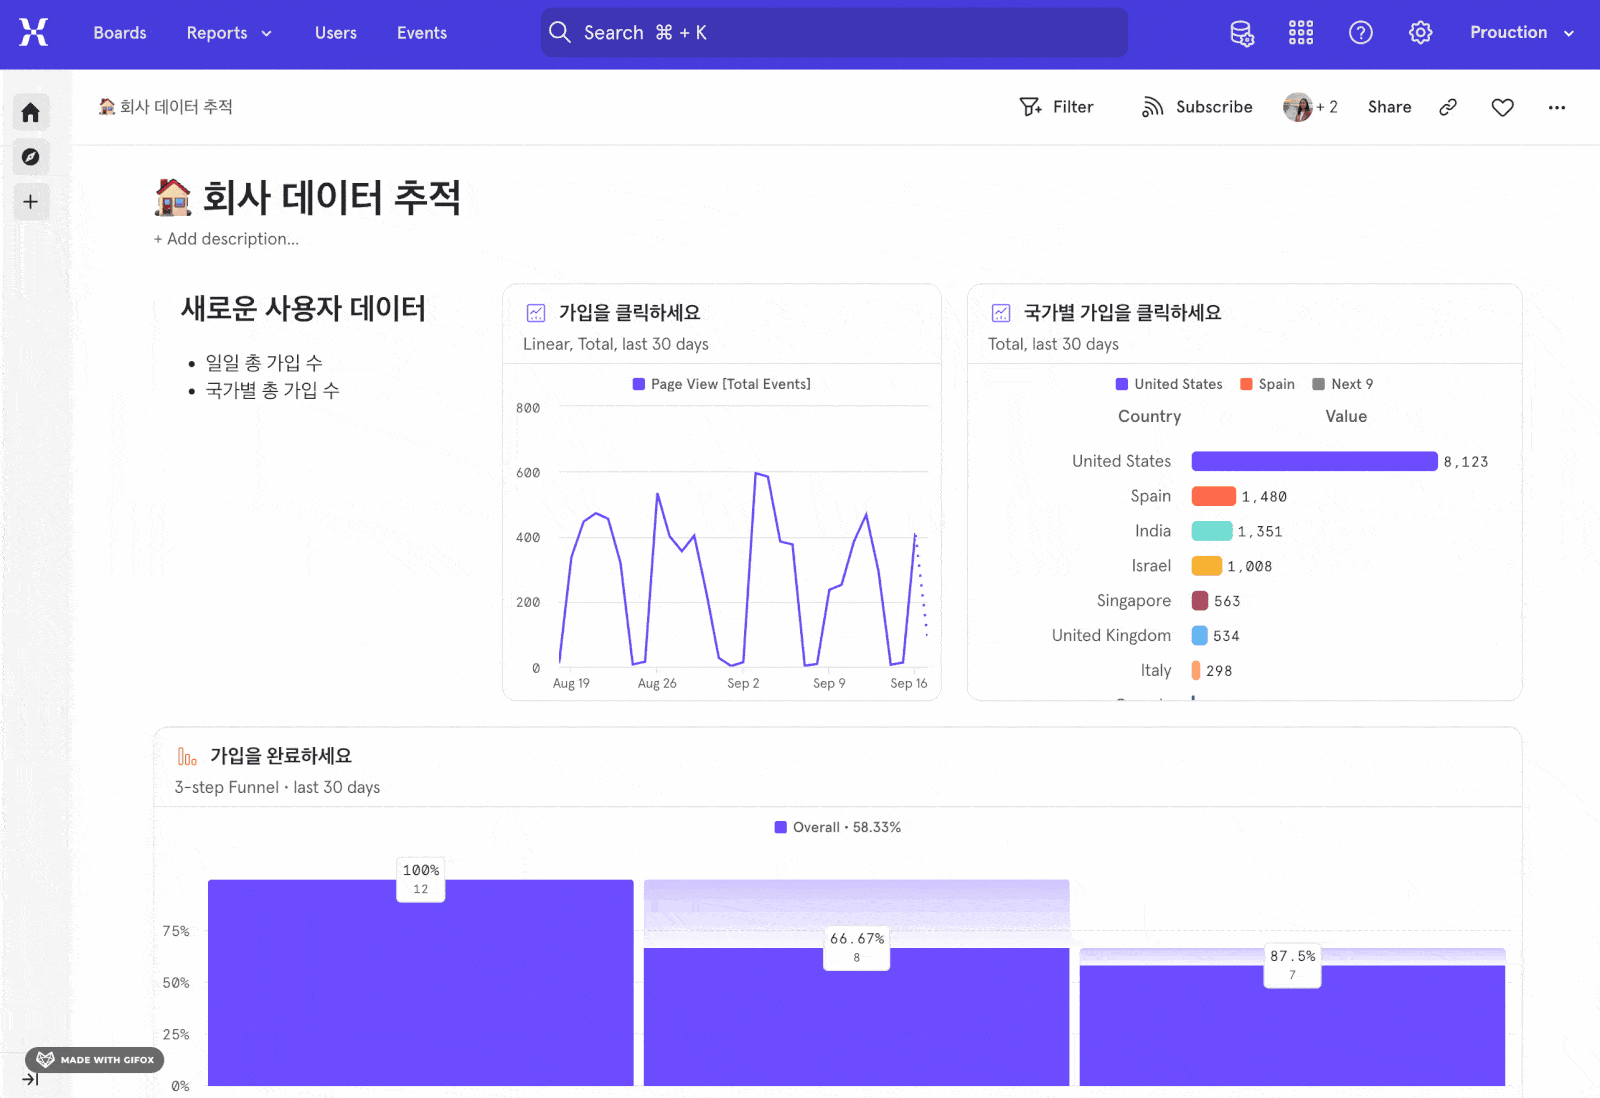
Task: Open the Prouction project dropdown
Action: pyautogui.click(x=1521, y=33)
